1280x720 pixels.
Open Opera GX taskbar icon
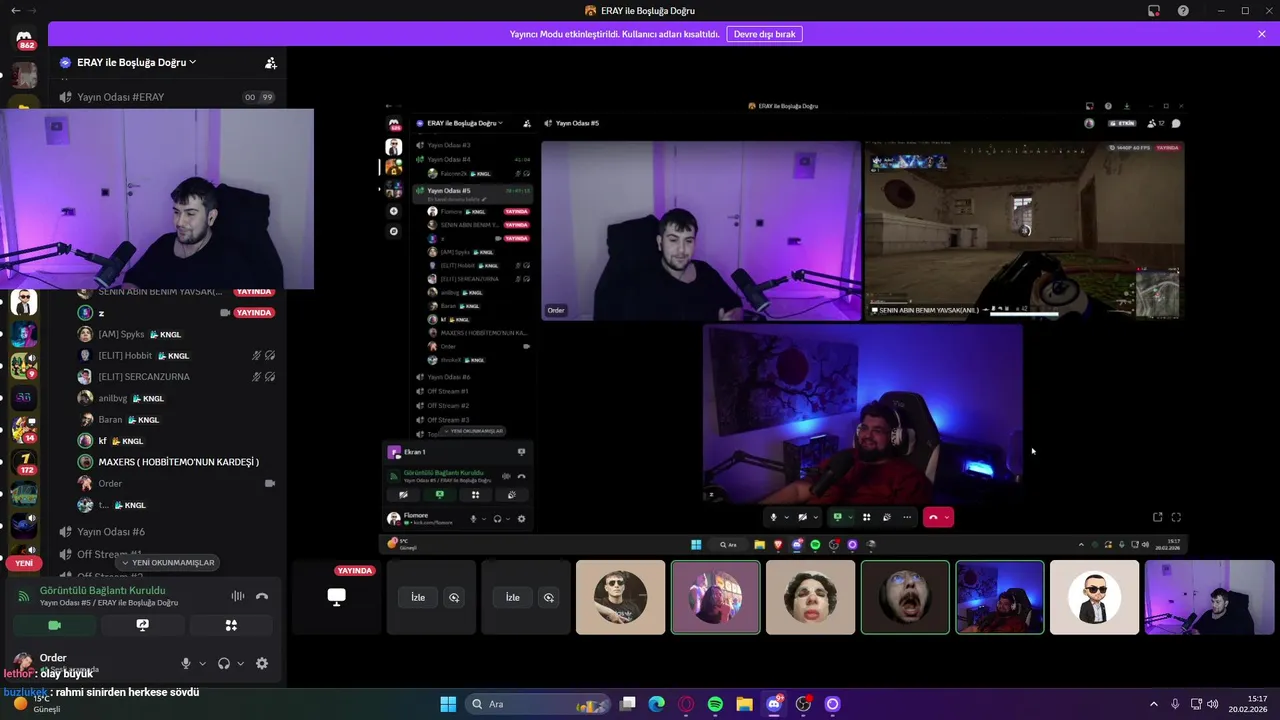(x=686, y=704)
